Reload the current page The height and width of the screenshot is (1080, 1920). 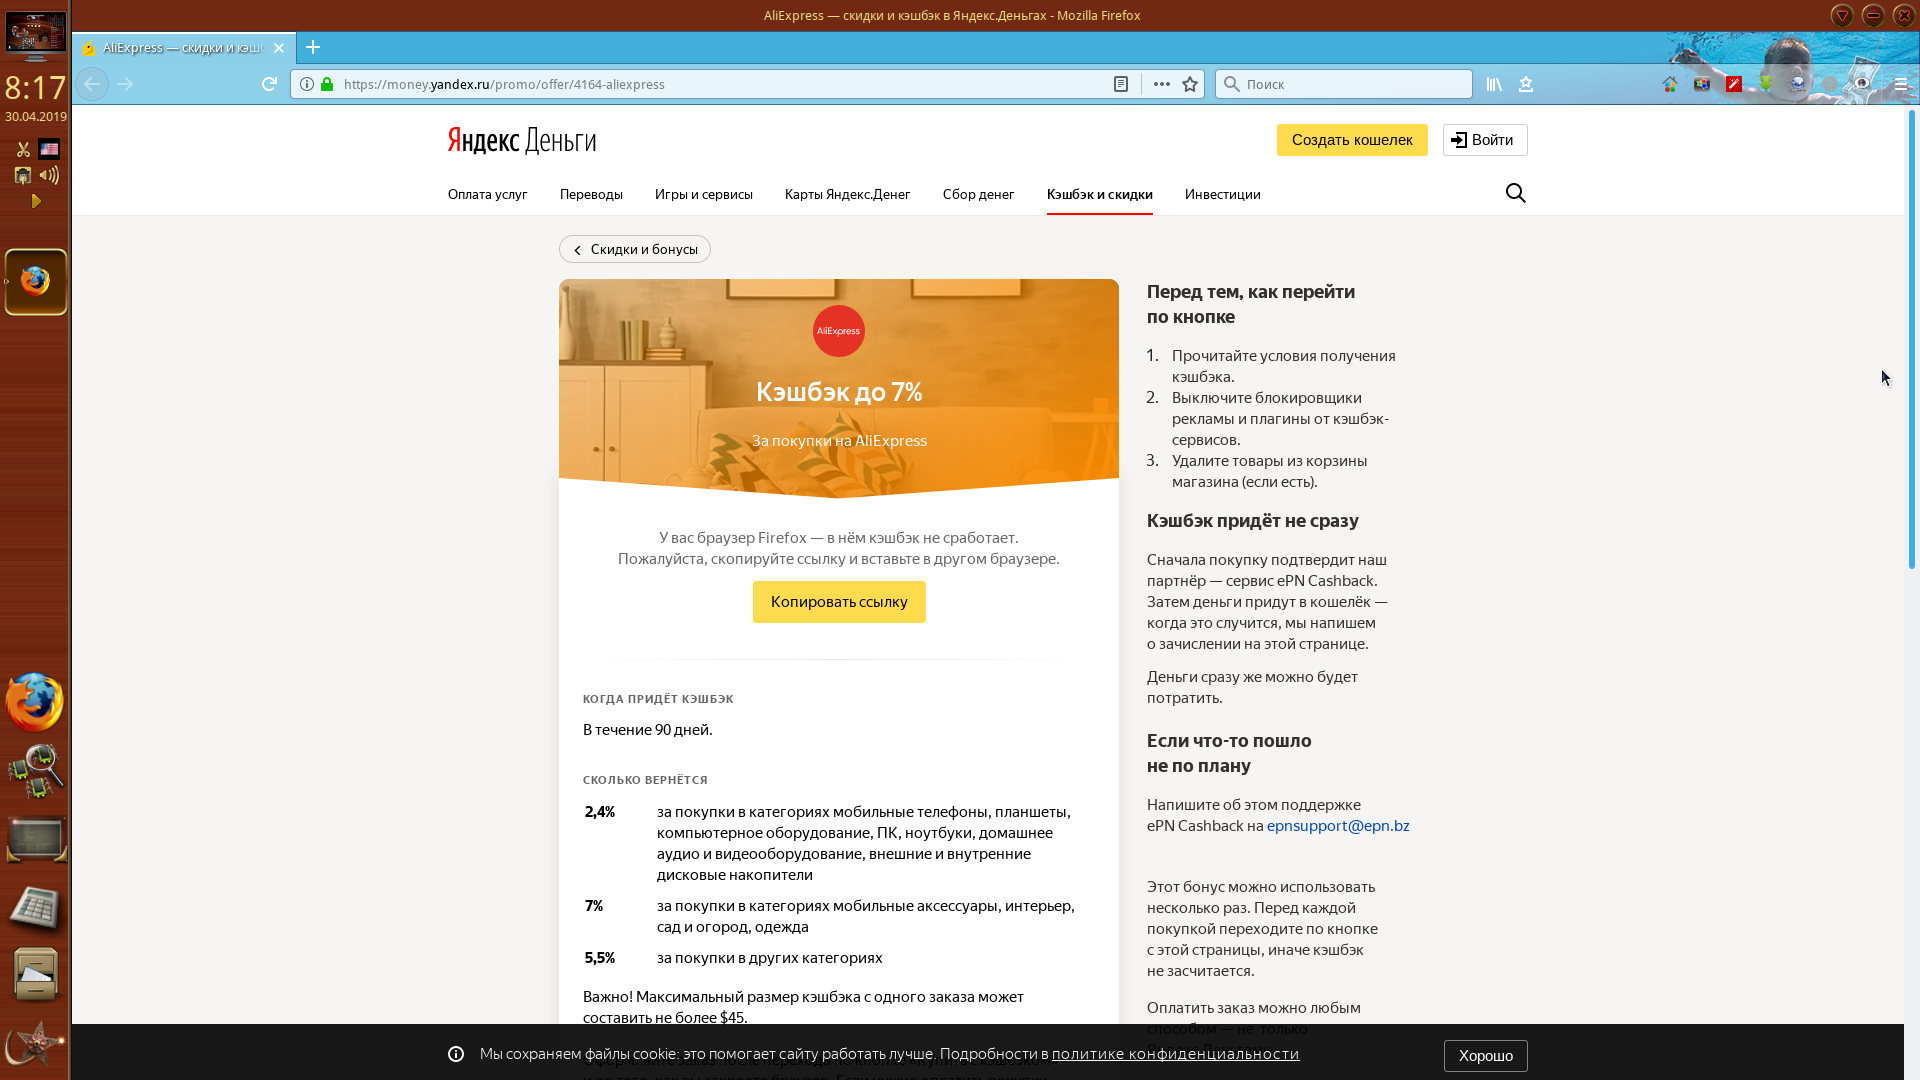[269, 84]
